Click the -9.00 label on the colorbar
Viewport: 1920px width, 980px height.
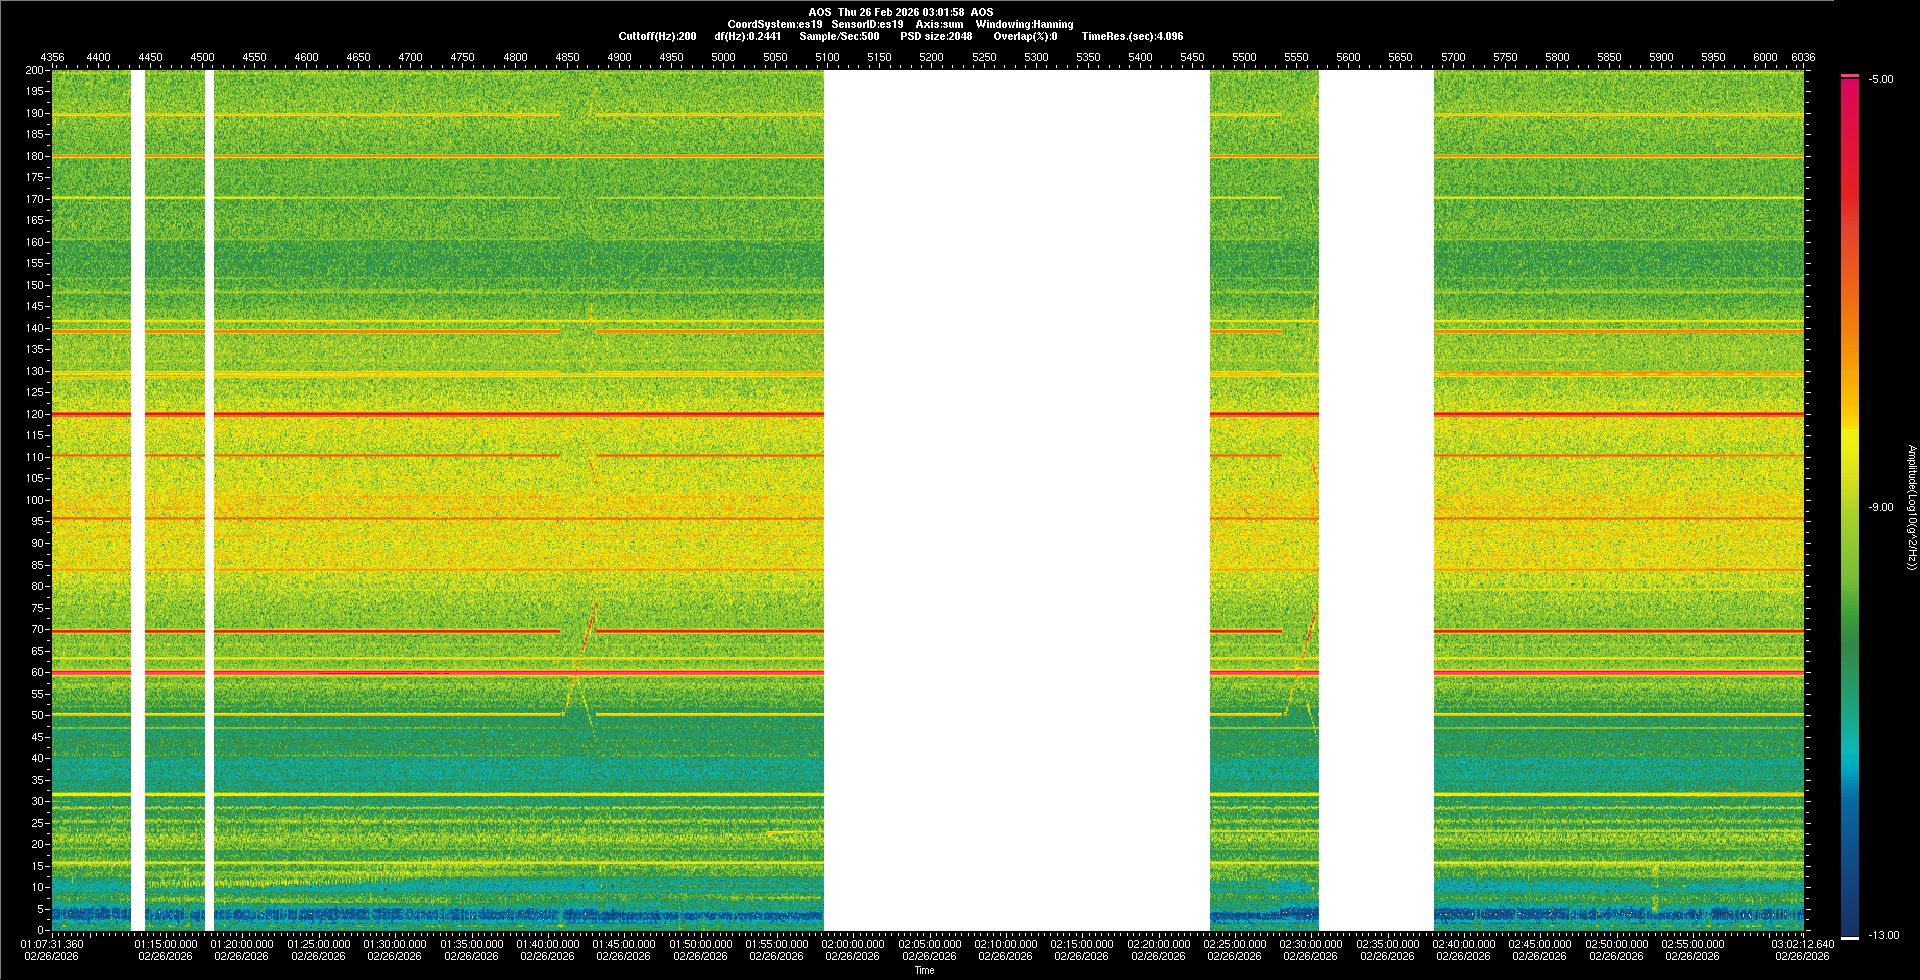(x=1880, y=508)
